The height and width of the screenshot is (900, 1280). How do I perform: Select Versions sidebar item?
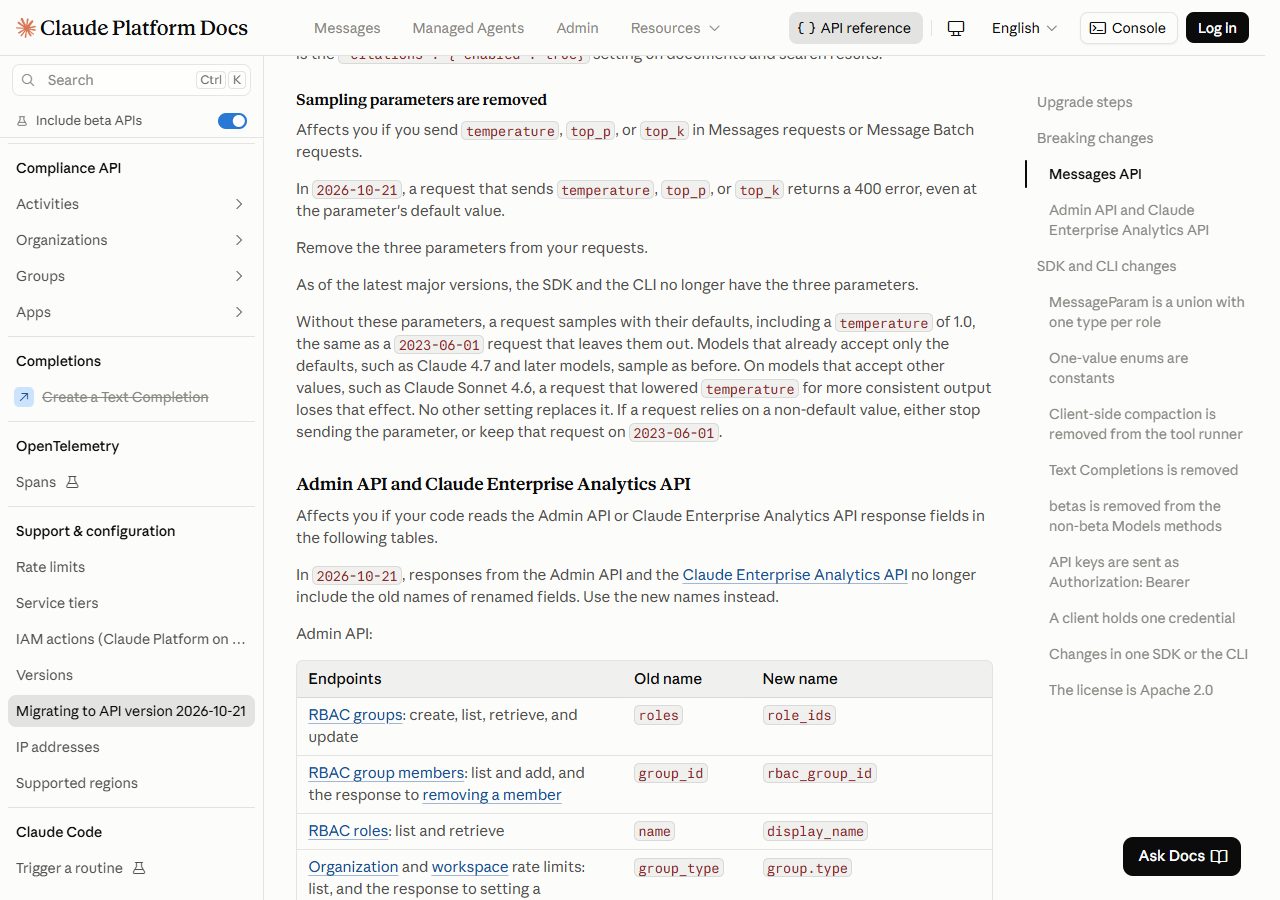[x=131, y=675]
